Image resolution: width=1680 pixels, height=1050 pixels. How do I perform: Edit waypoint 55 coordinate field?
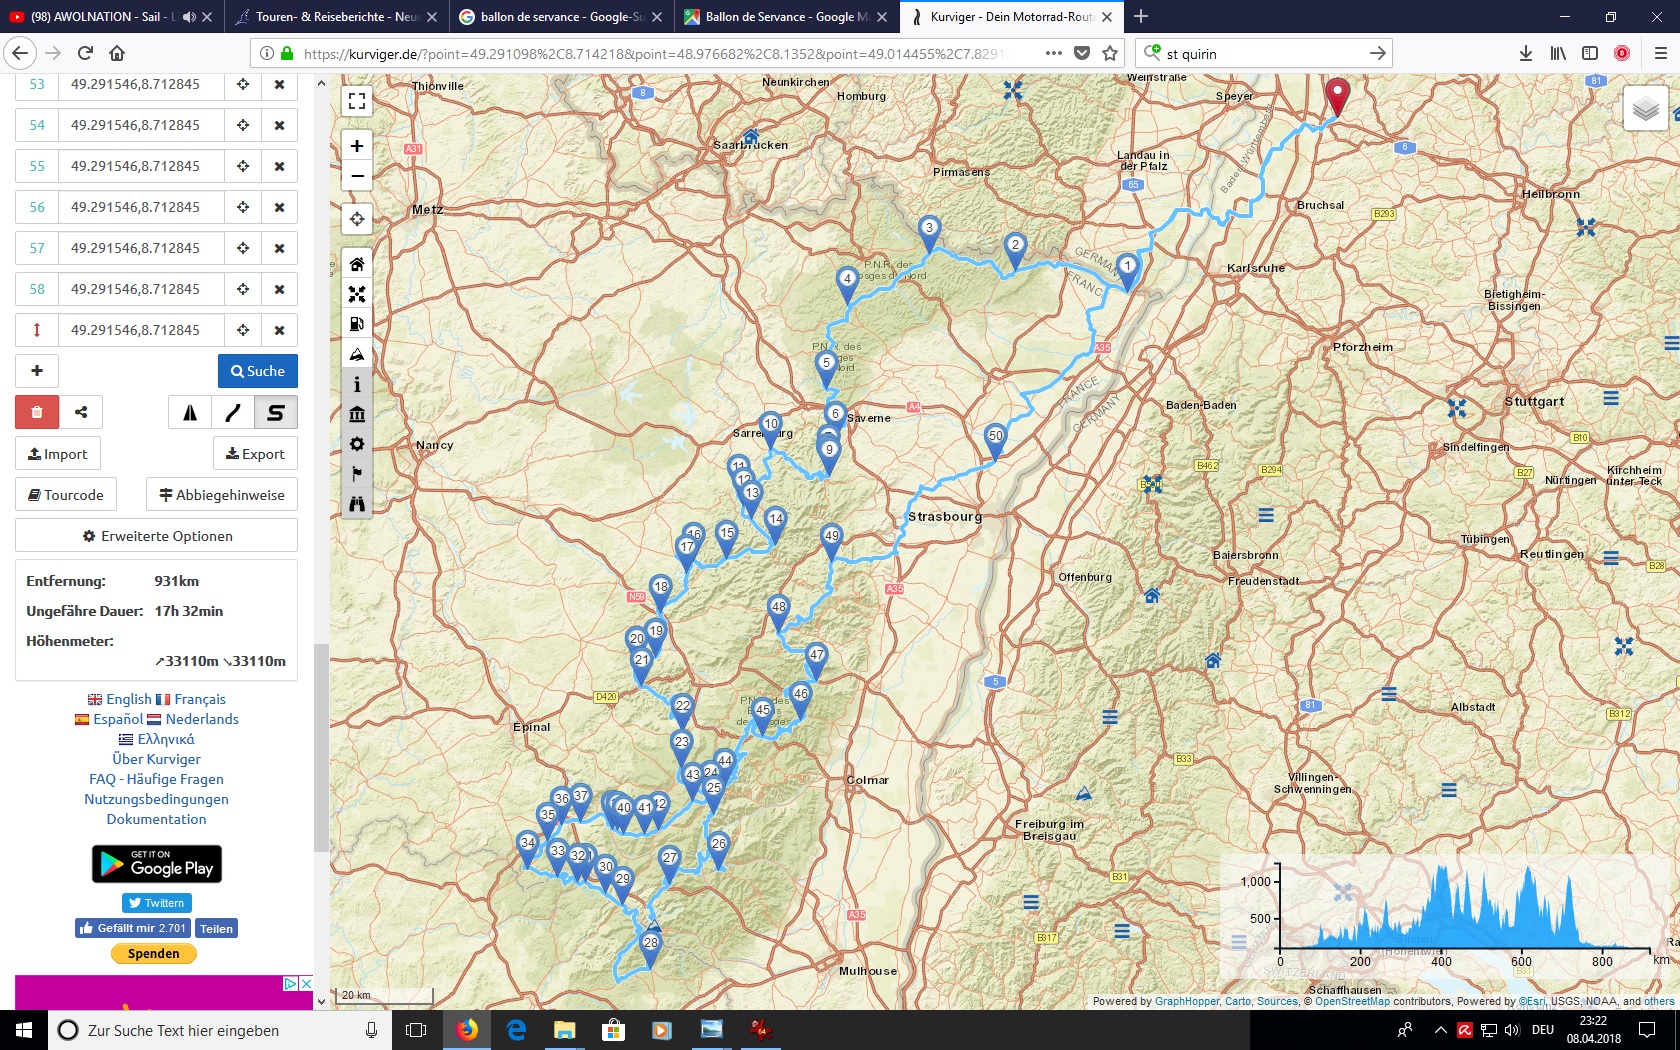point(141,166)
